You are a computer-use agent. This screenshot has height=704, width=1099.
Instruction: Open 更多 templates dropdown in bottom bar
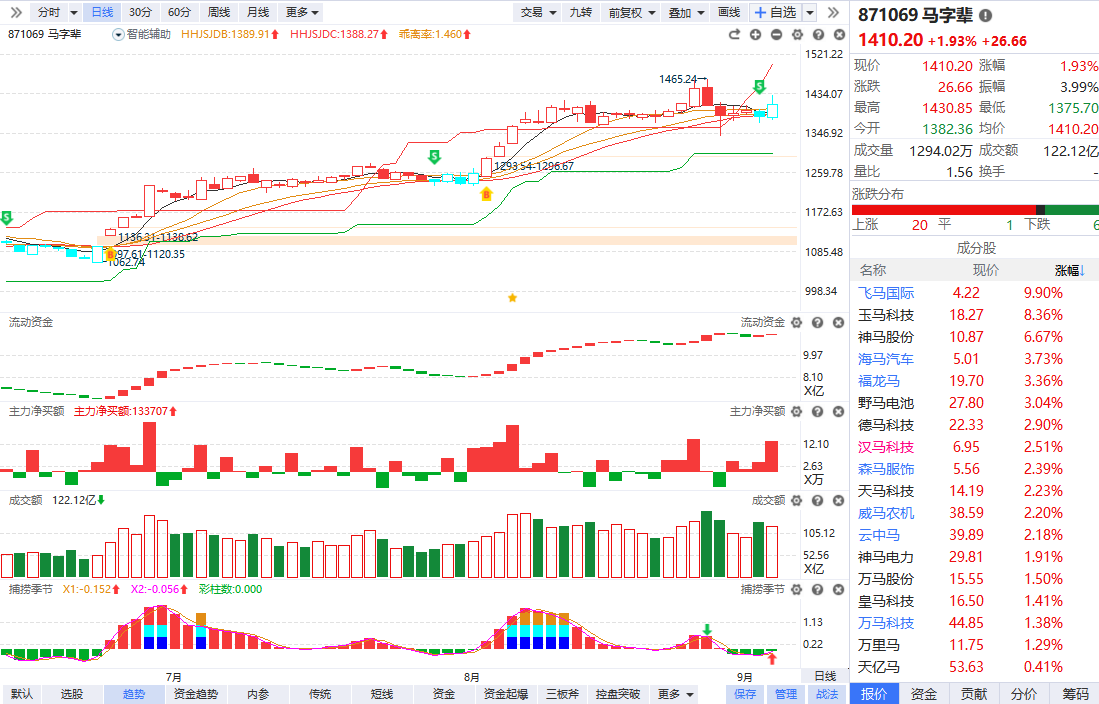click(676, 694)
